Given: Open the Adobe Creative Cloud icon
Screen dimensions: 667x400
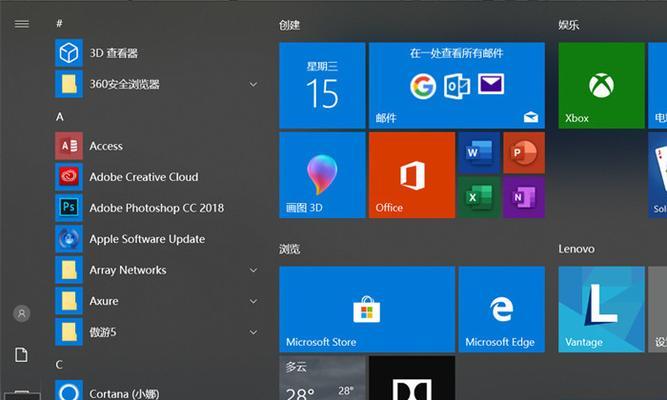Looking at the screenshot, I should coord(69,177).
